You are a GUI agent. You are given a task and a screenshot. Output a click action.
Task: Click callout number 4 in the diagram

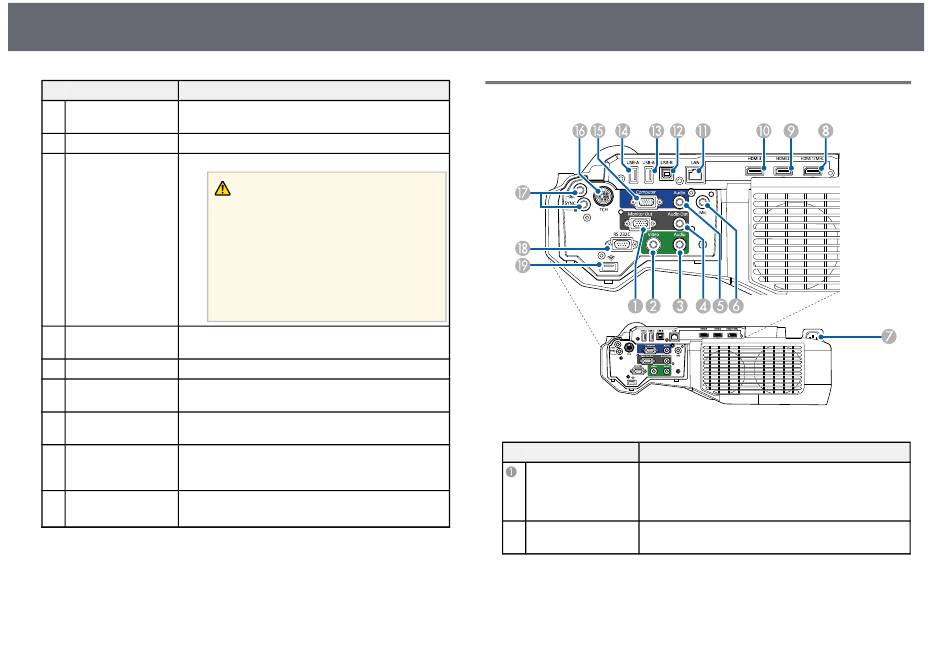(702, 306)
